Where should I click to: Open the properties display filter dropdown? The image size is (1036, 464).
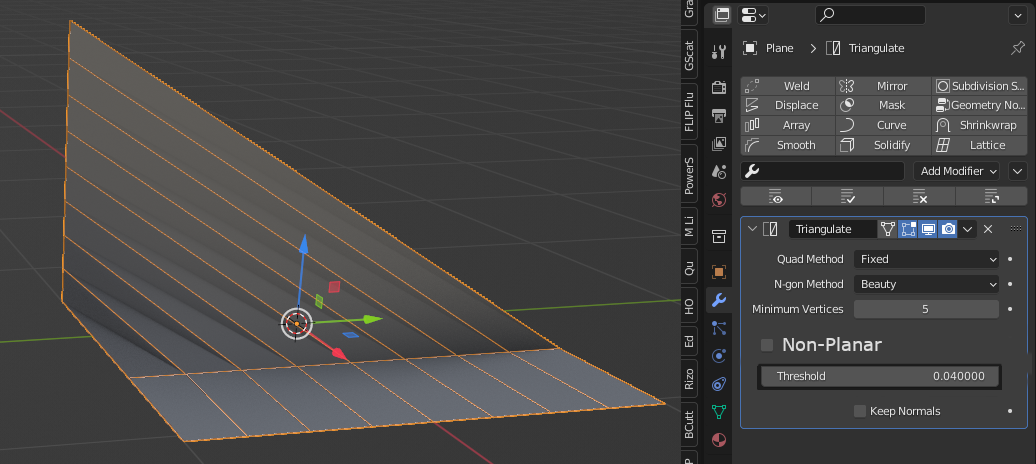753,15
